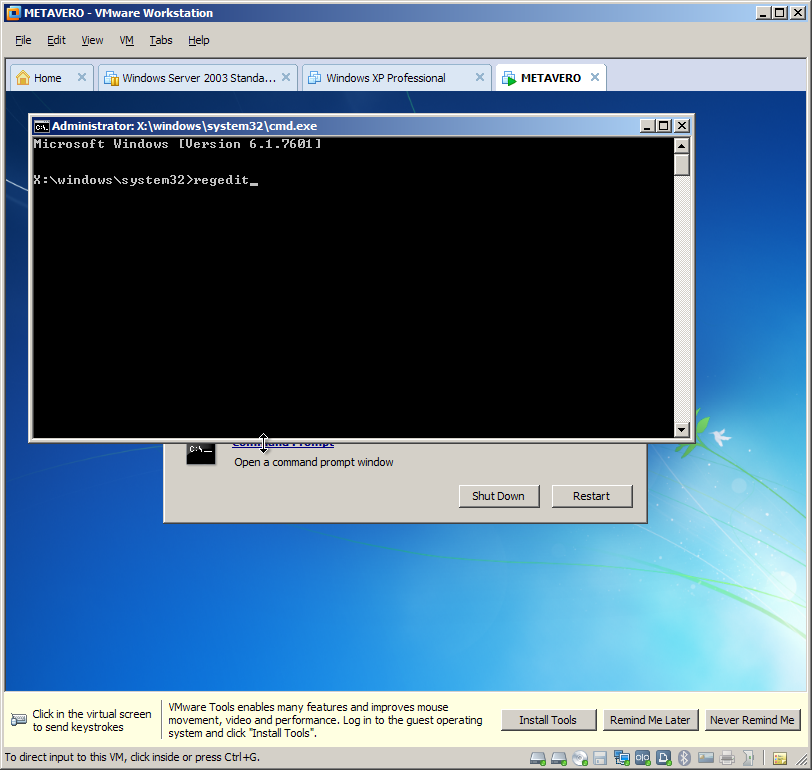The height and width of the screenshot is (770, 812).
Task: Click the message log note icon
Action: coord(780,759)
